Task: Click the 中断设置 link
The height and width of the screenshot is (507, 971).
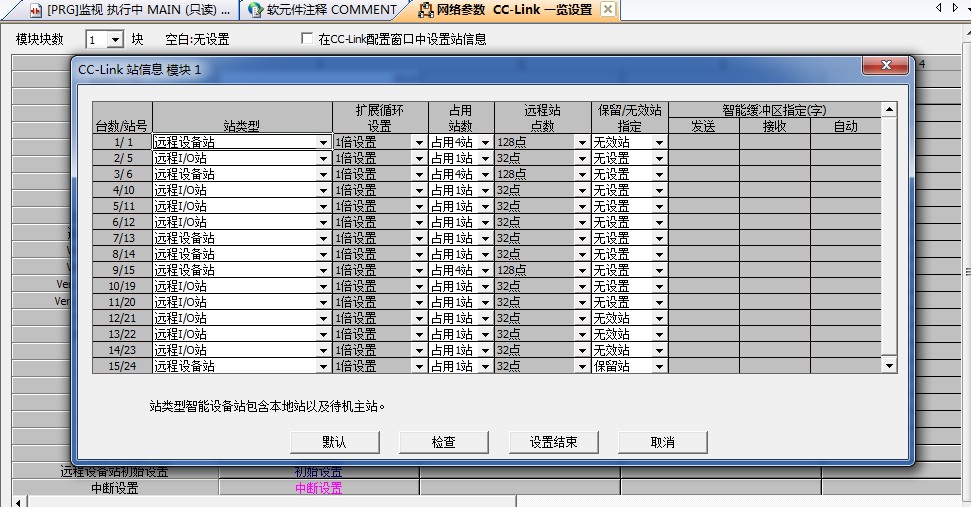Action: [318, 489]
